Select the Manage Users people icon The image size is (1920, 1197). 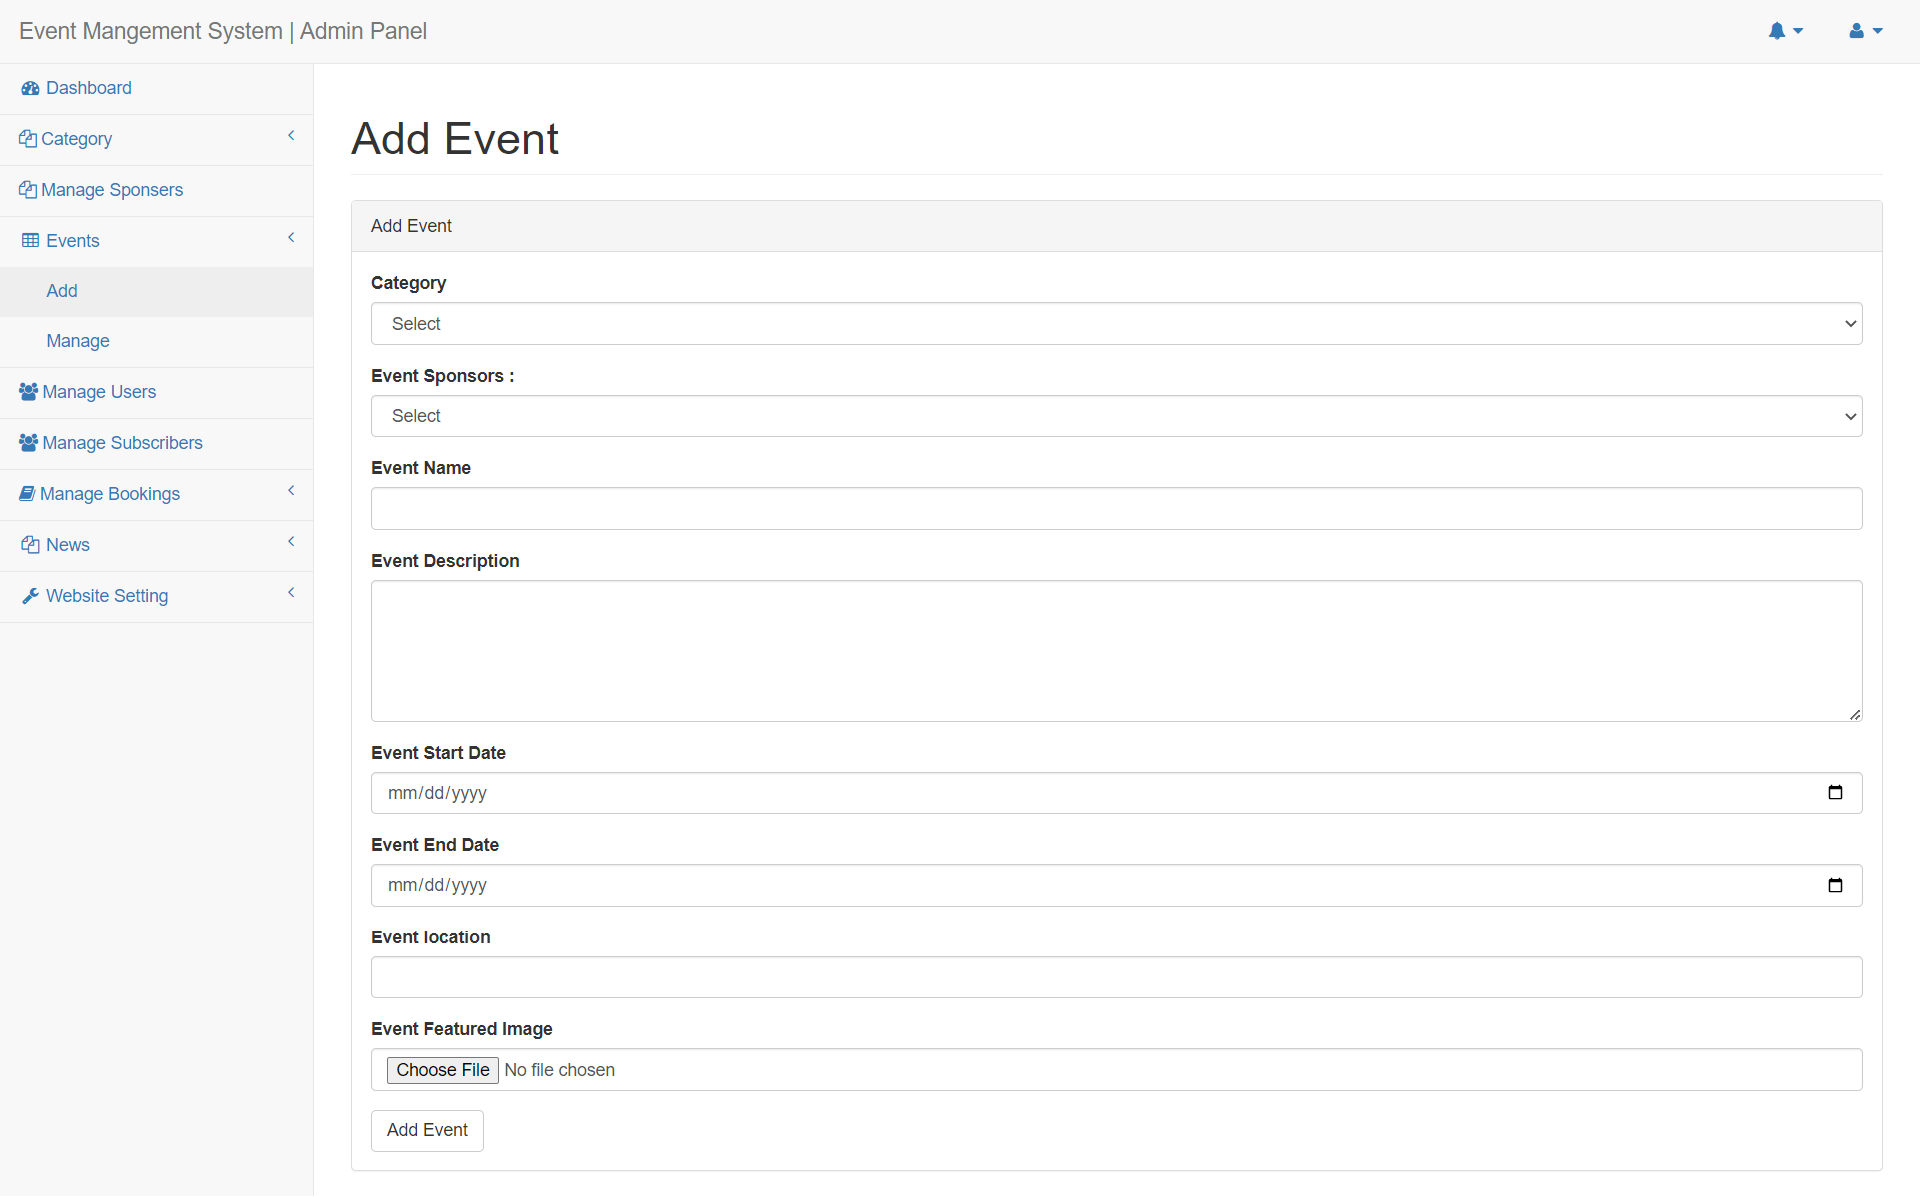[x=28, y=391]
